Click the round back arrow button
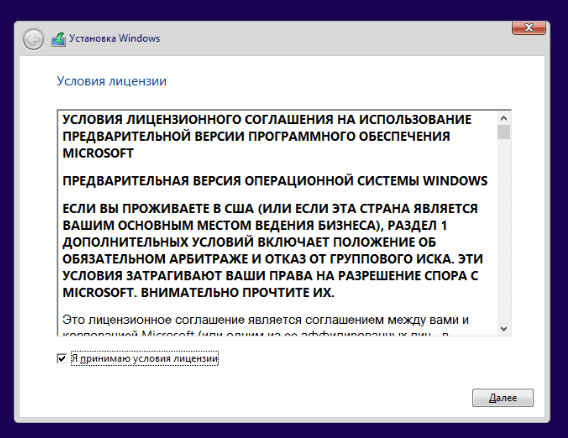The height and width of the screenshot is (438, 568). coord(33,39)
